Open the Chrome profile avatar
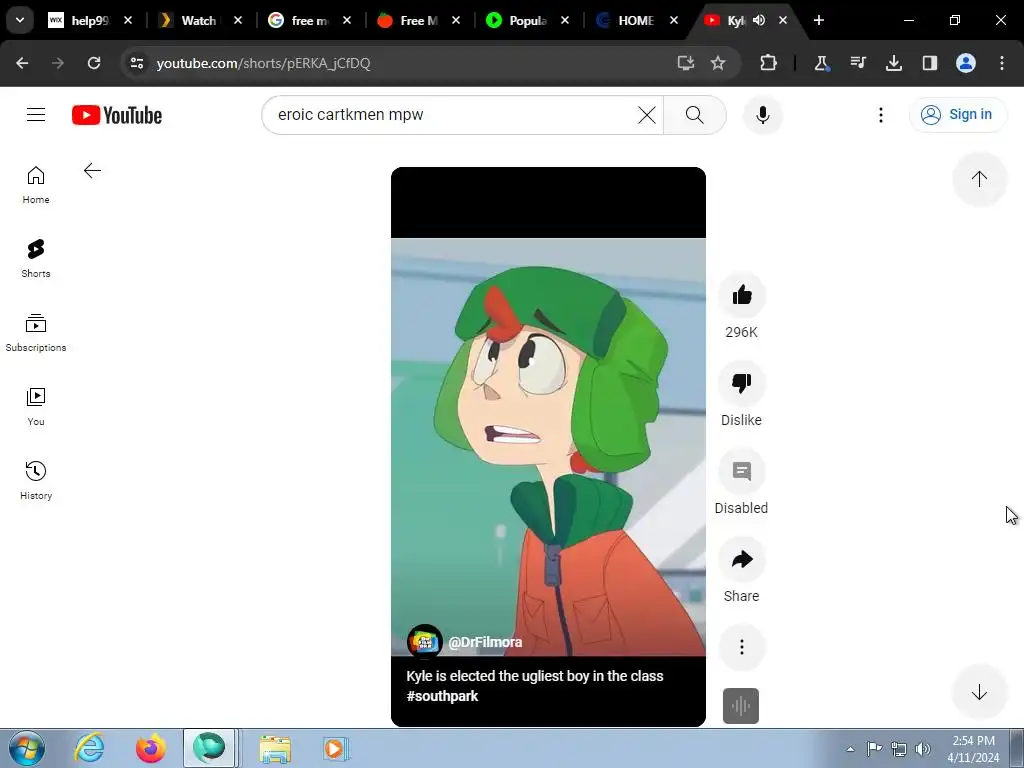The height and width of the screenshot is (768, 1024). pos(966,63)
